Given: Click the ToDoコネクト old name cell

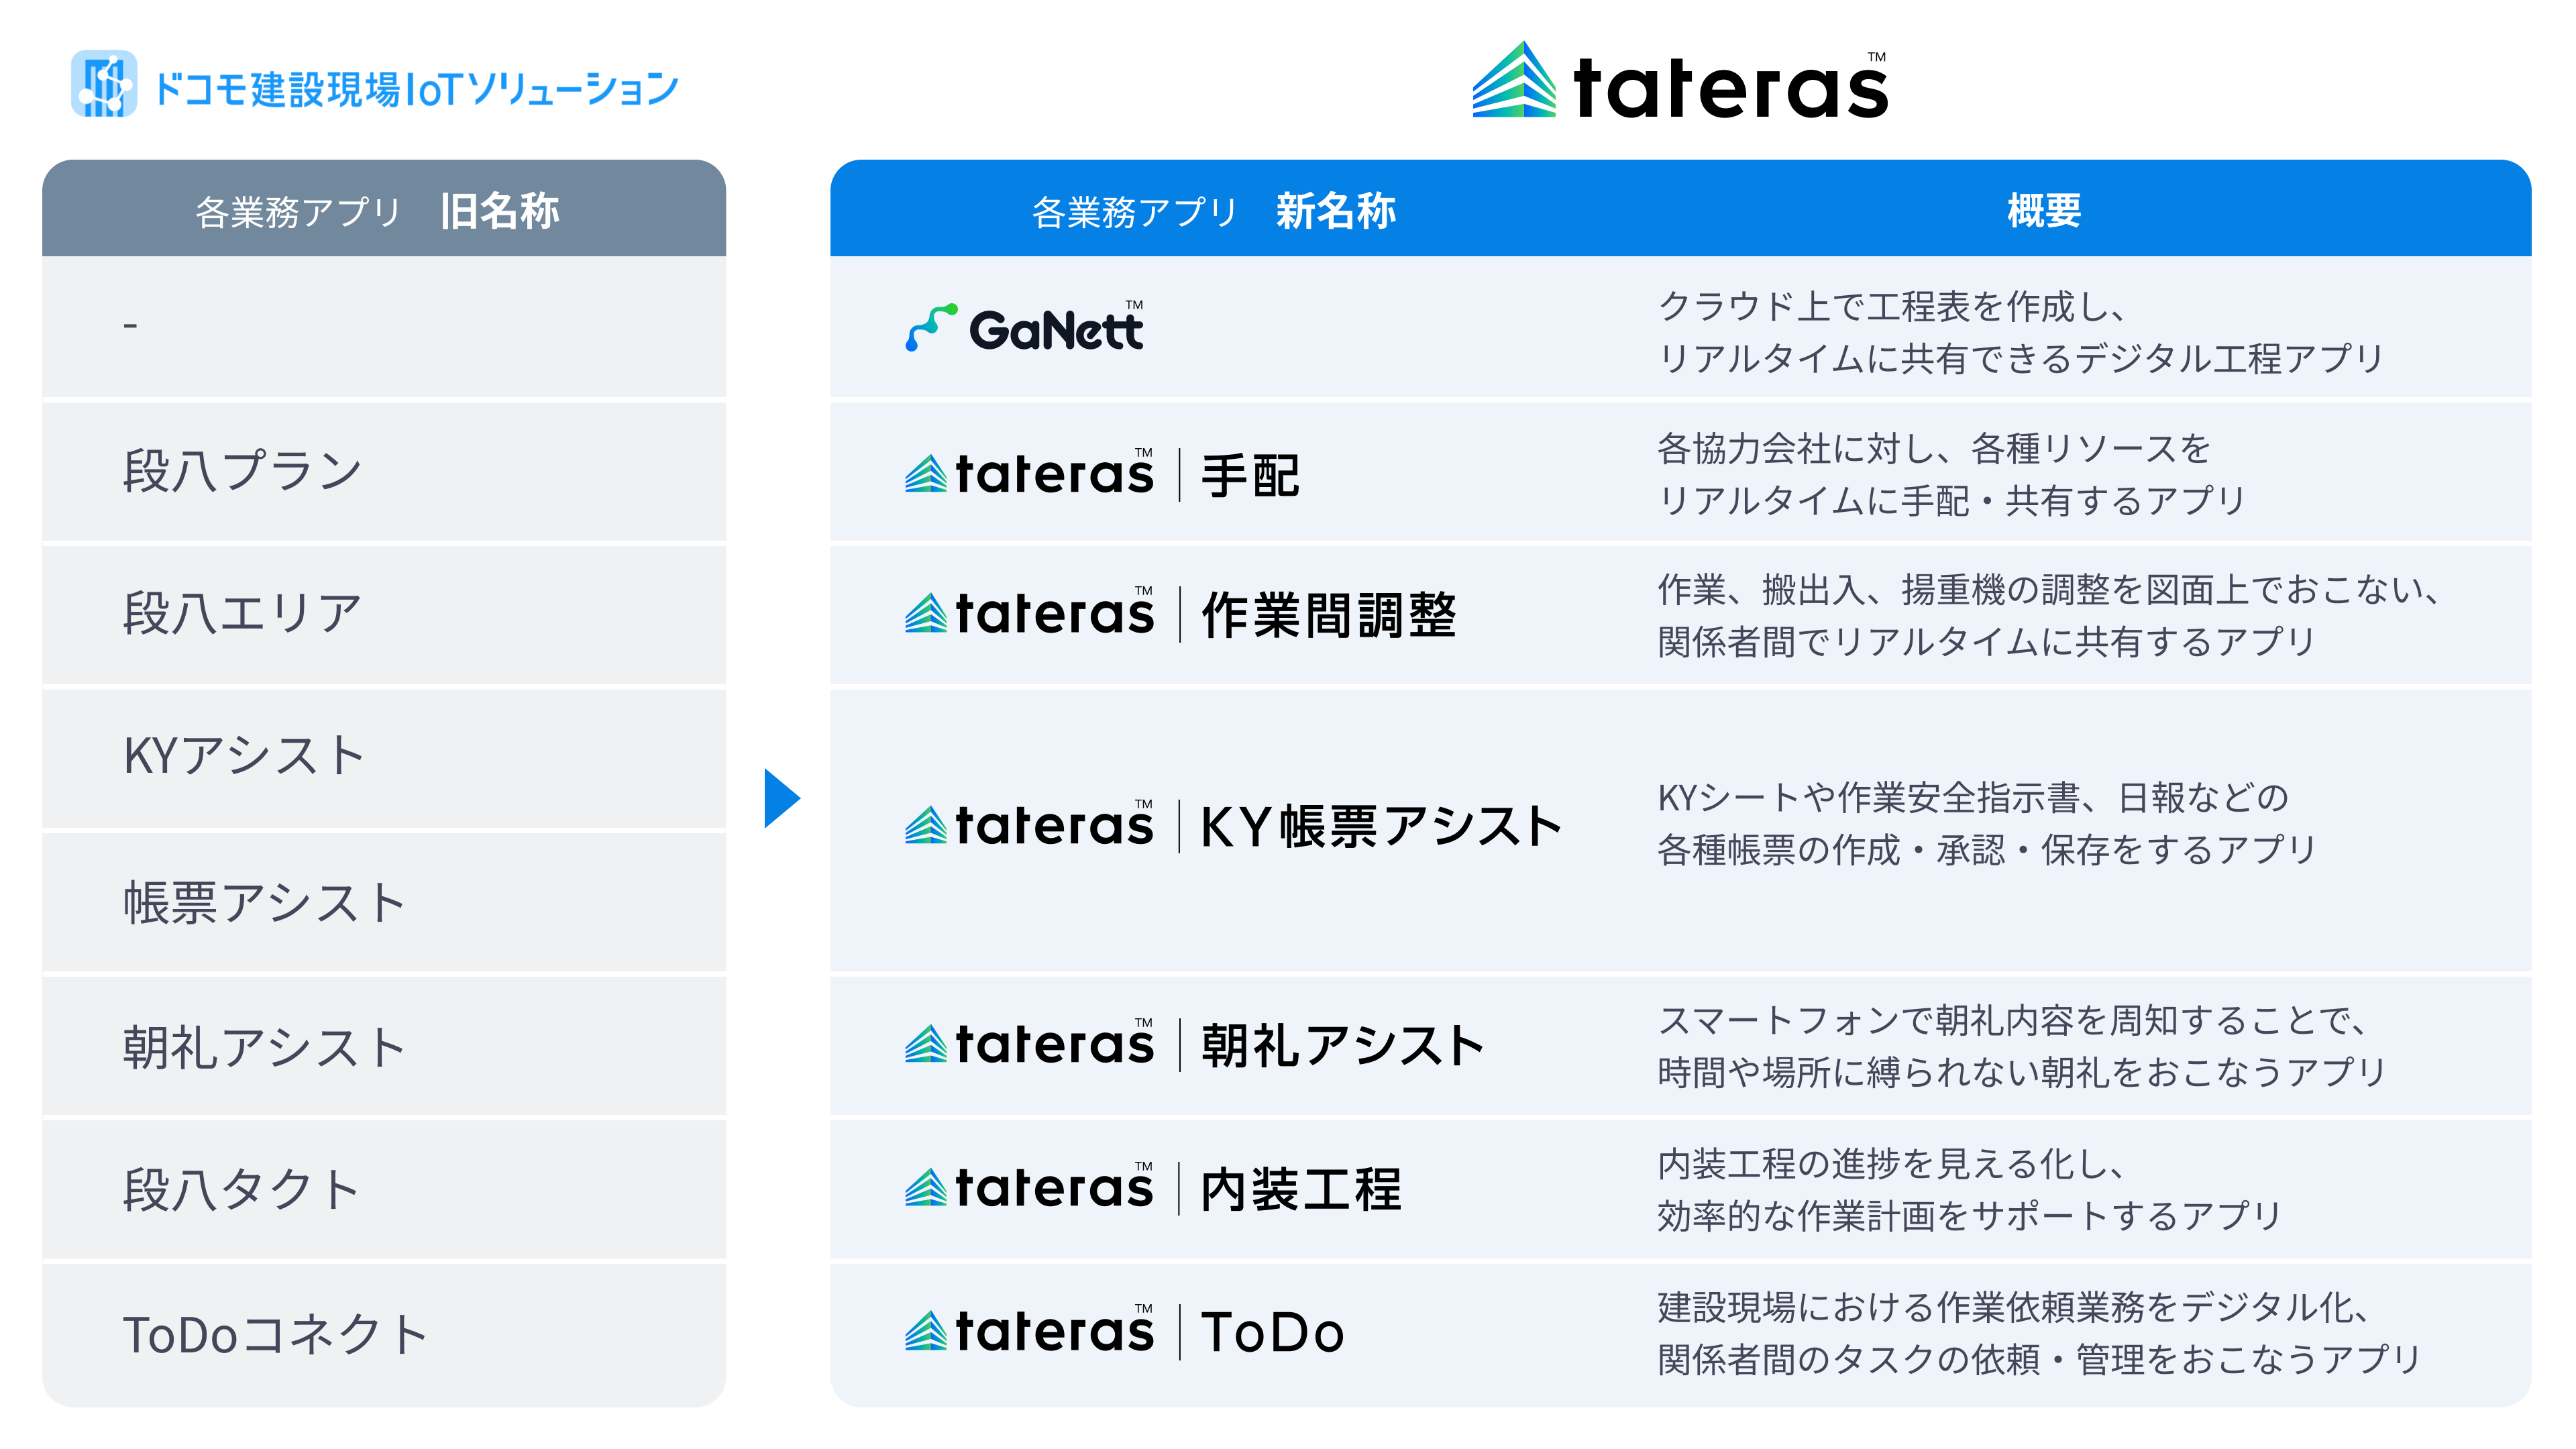Looking at the screenshot, I should tap(275, 1335).
